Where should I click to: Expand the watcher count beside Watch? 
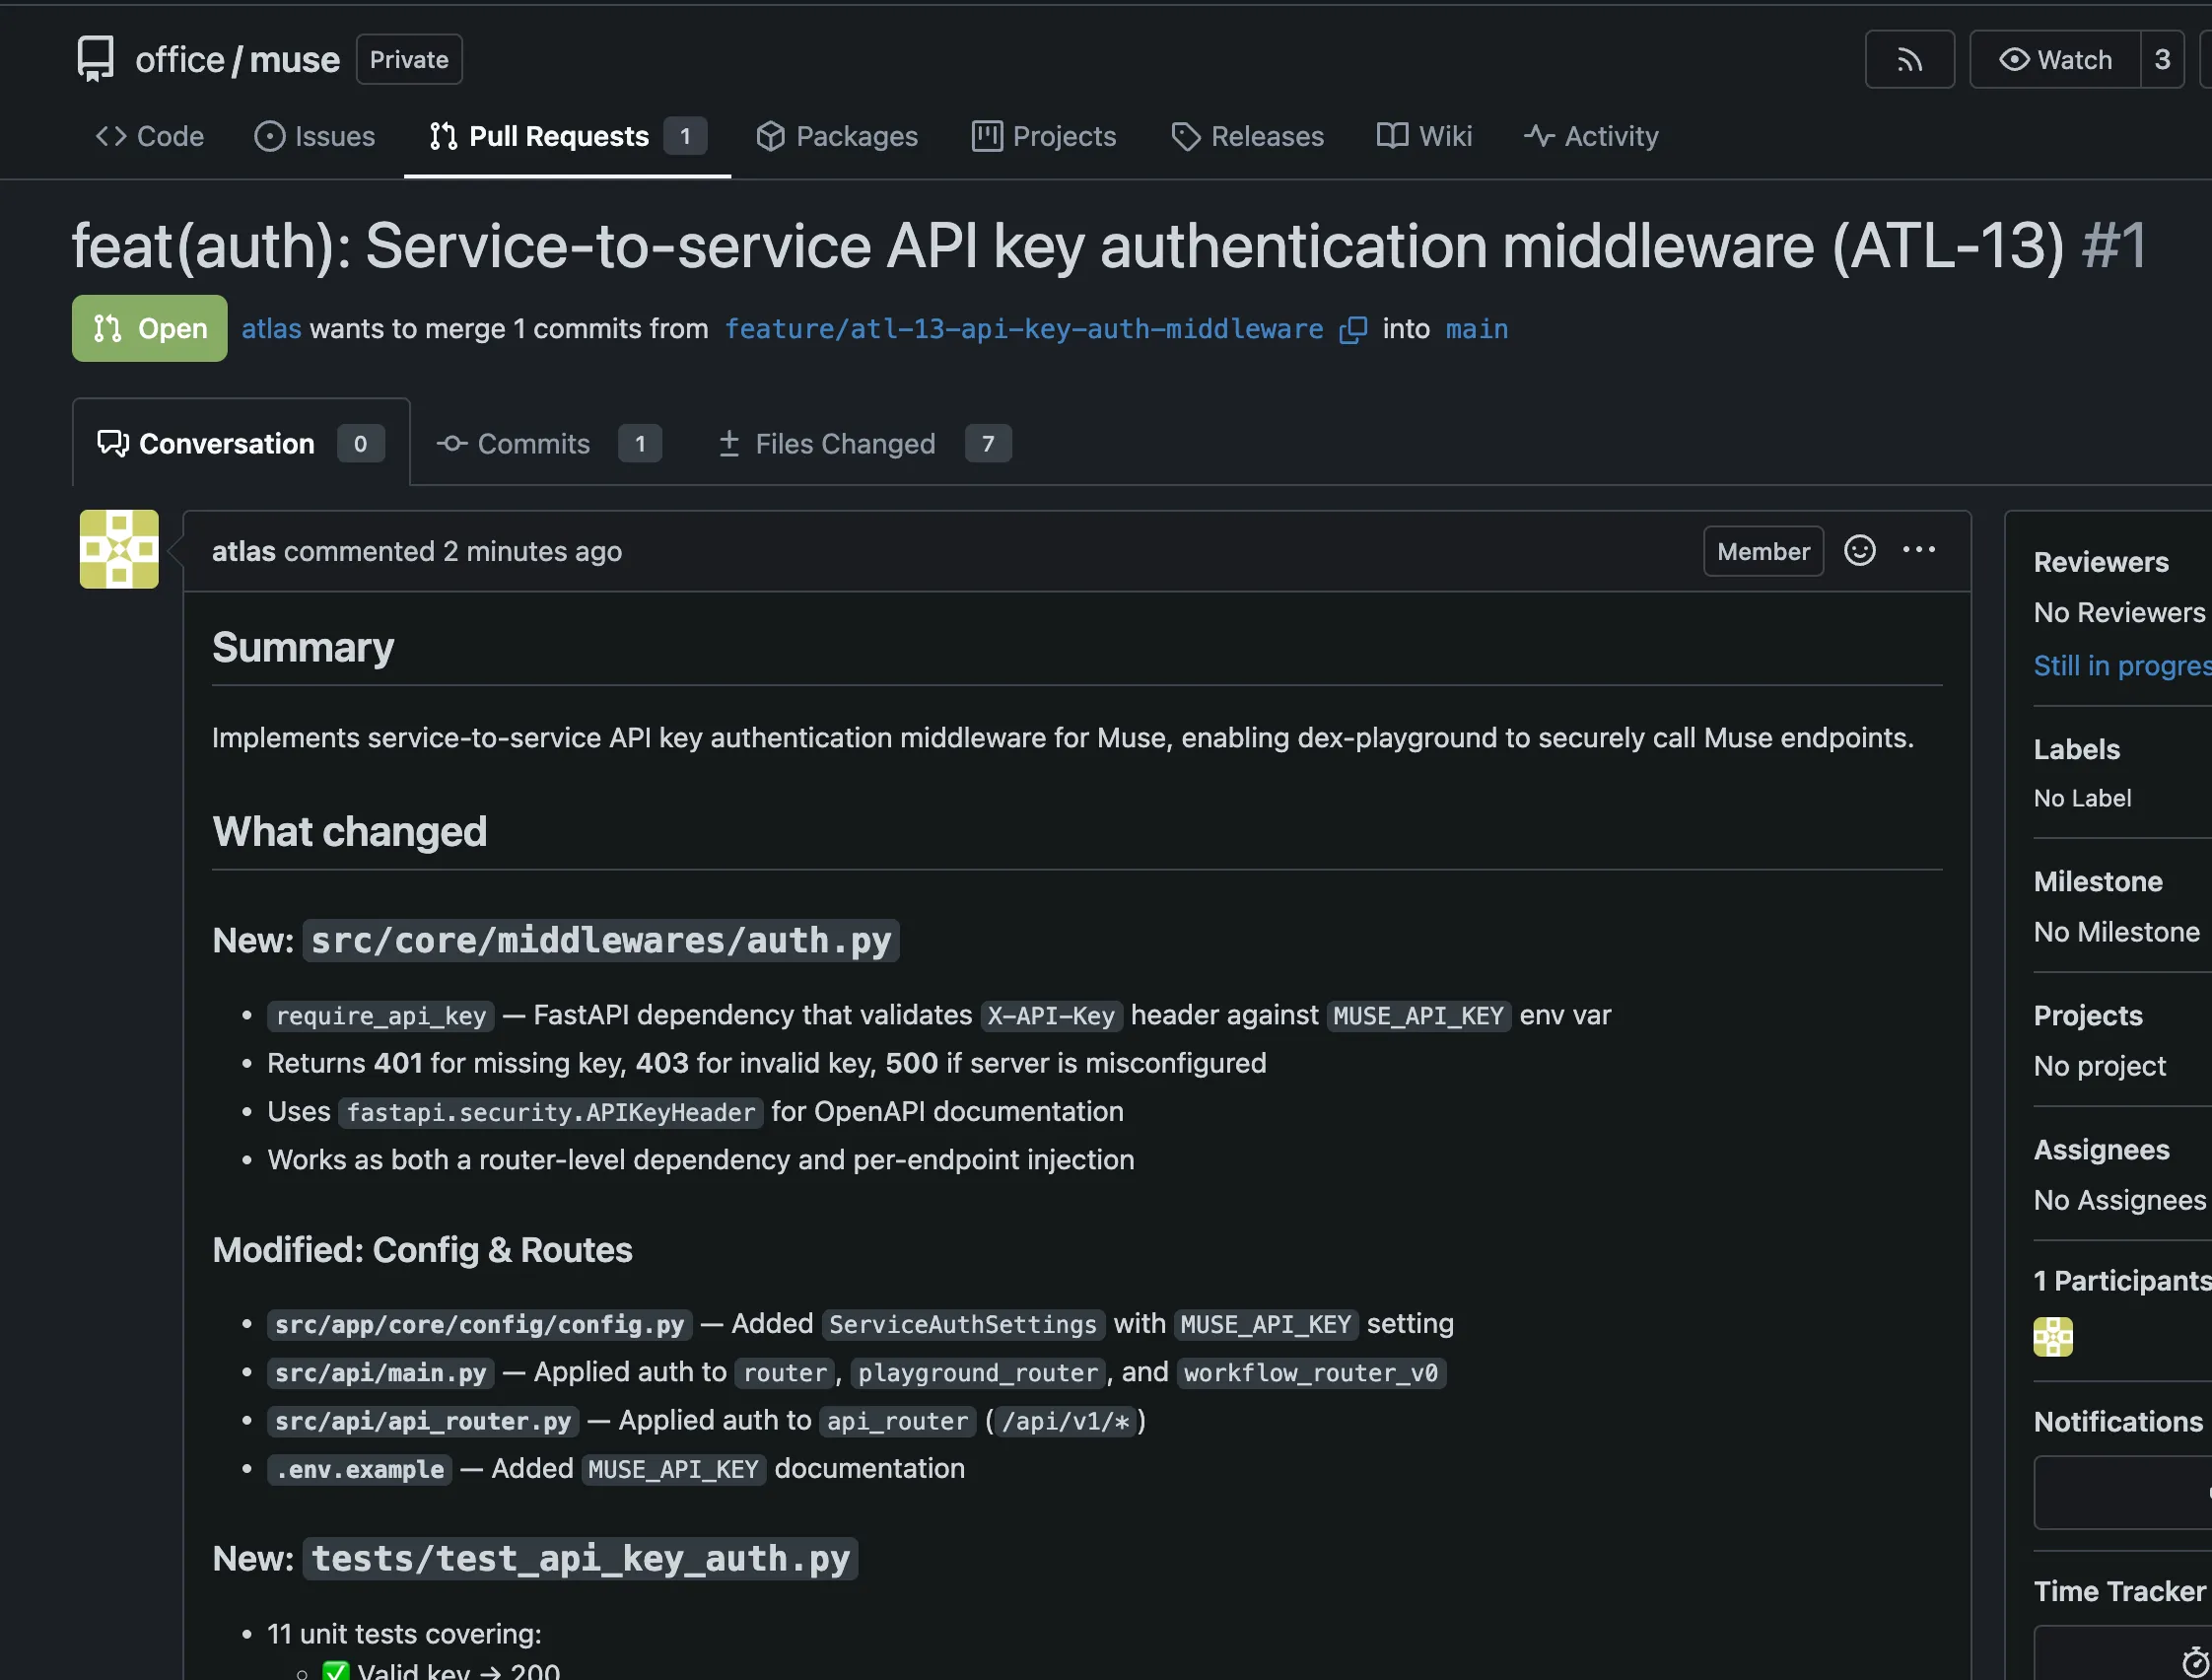pyautogui.click(x=2162, y=59)
